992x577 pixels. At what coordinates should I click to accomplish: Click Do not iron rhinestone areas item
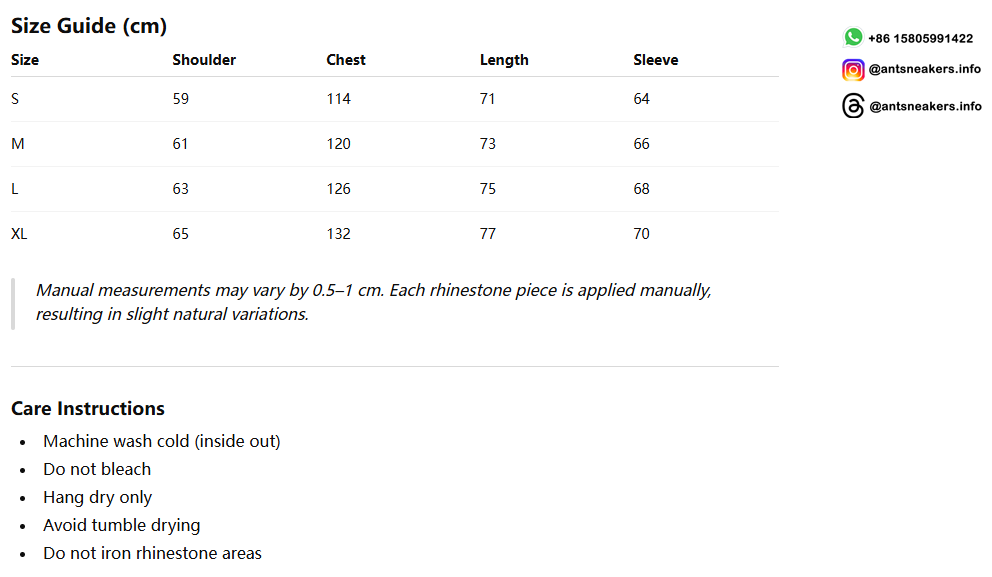[152, 554]
